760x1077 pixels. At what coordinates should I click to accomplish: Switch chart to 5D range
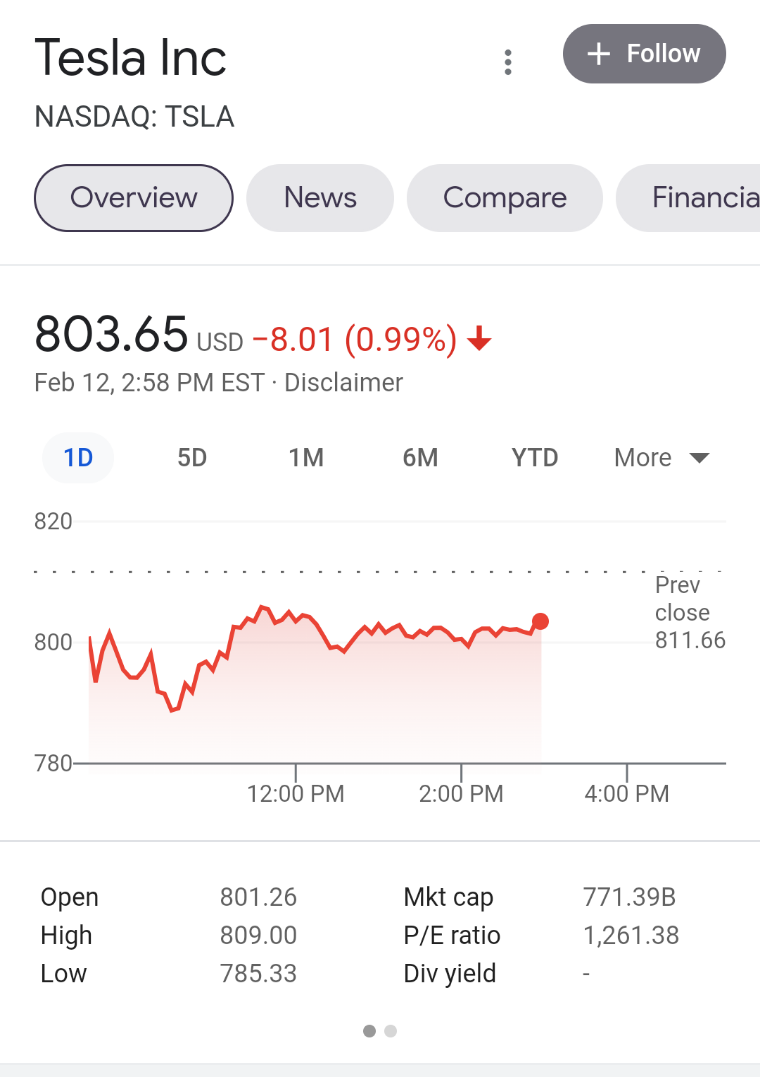[x=192, y=457]
